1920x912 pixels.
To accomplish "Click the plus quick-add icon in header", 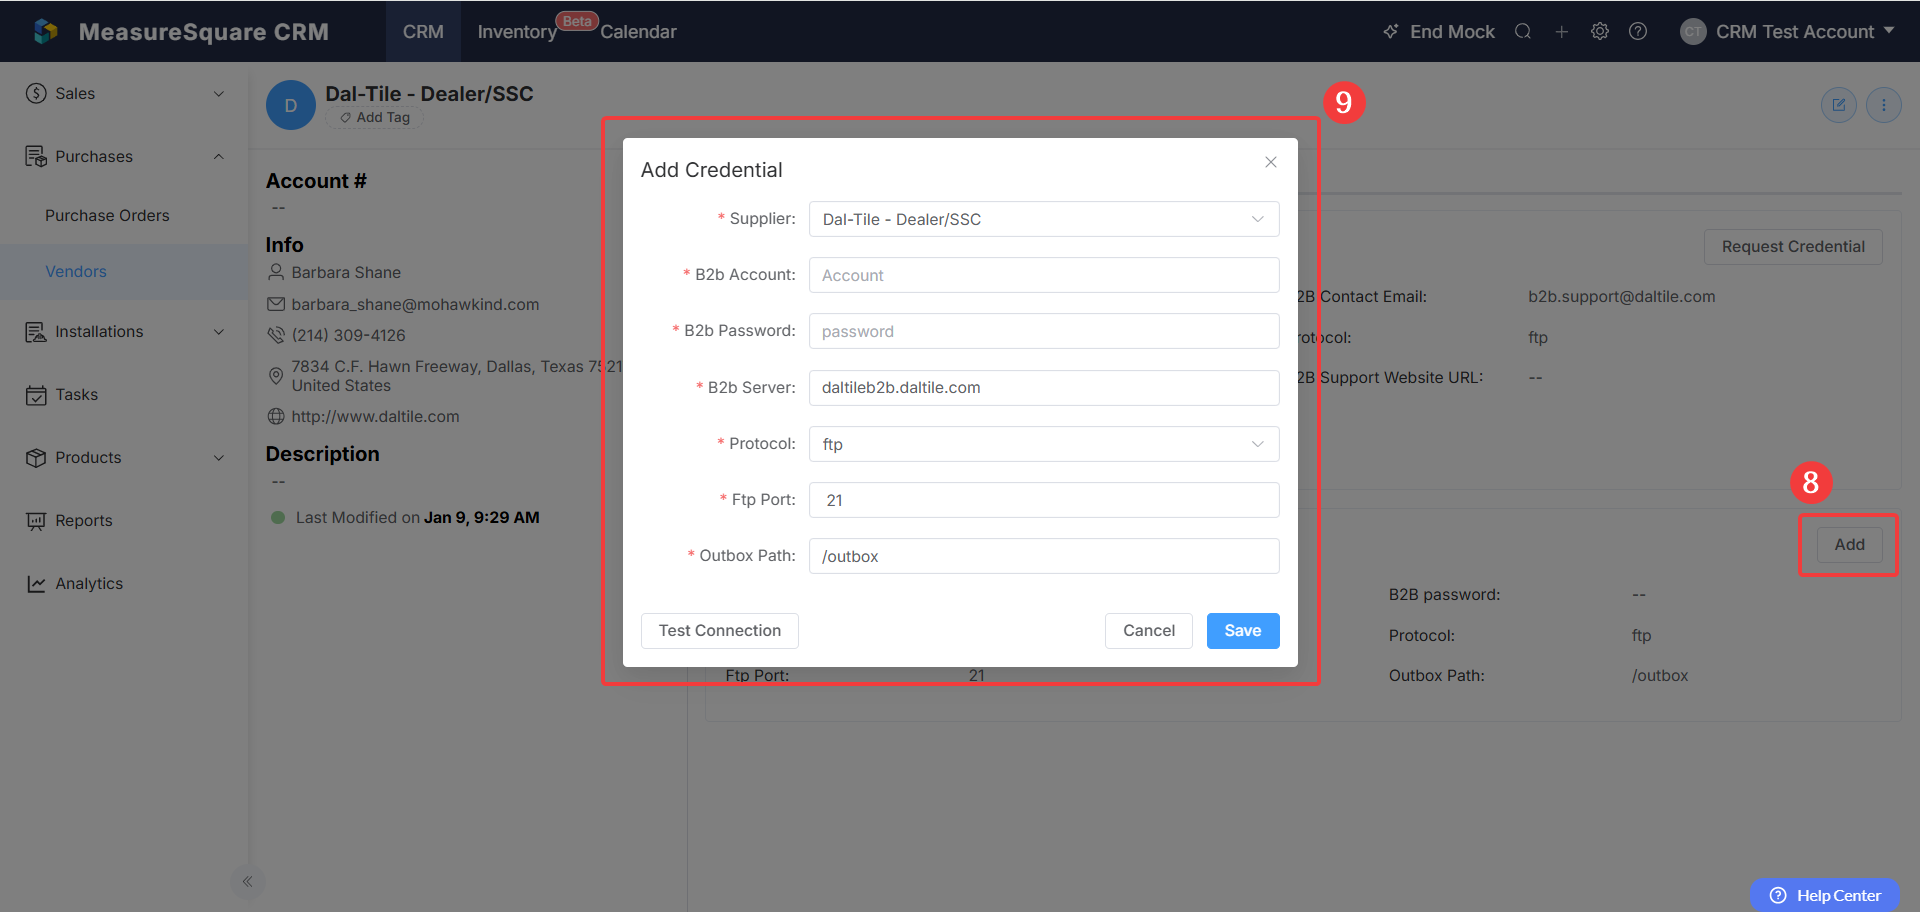I will [1561, 31].
